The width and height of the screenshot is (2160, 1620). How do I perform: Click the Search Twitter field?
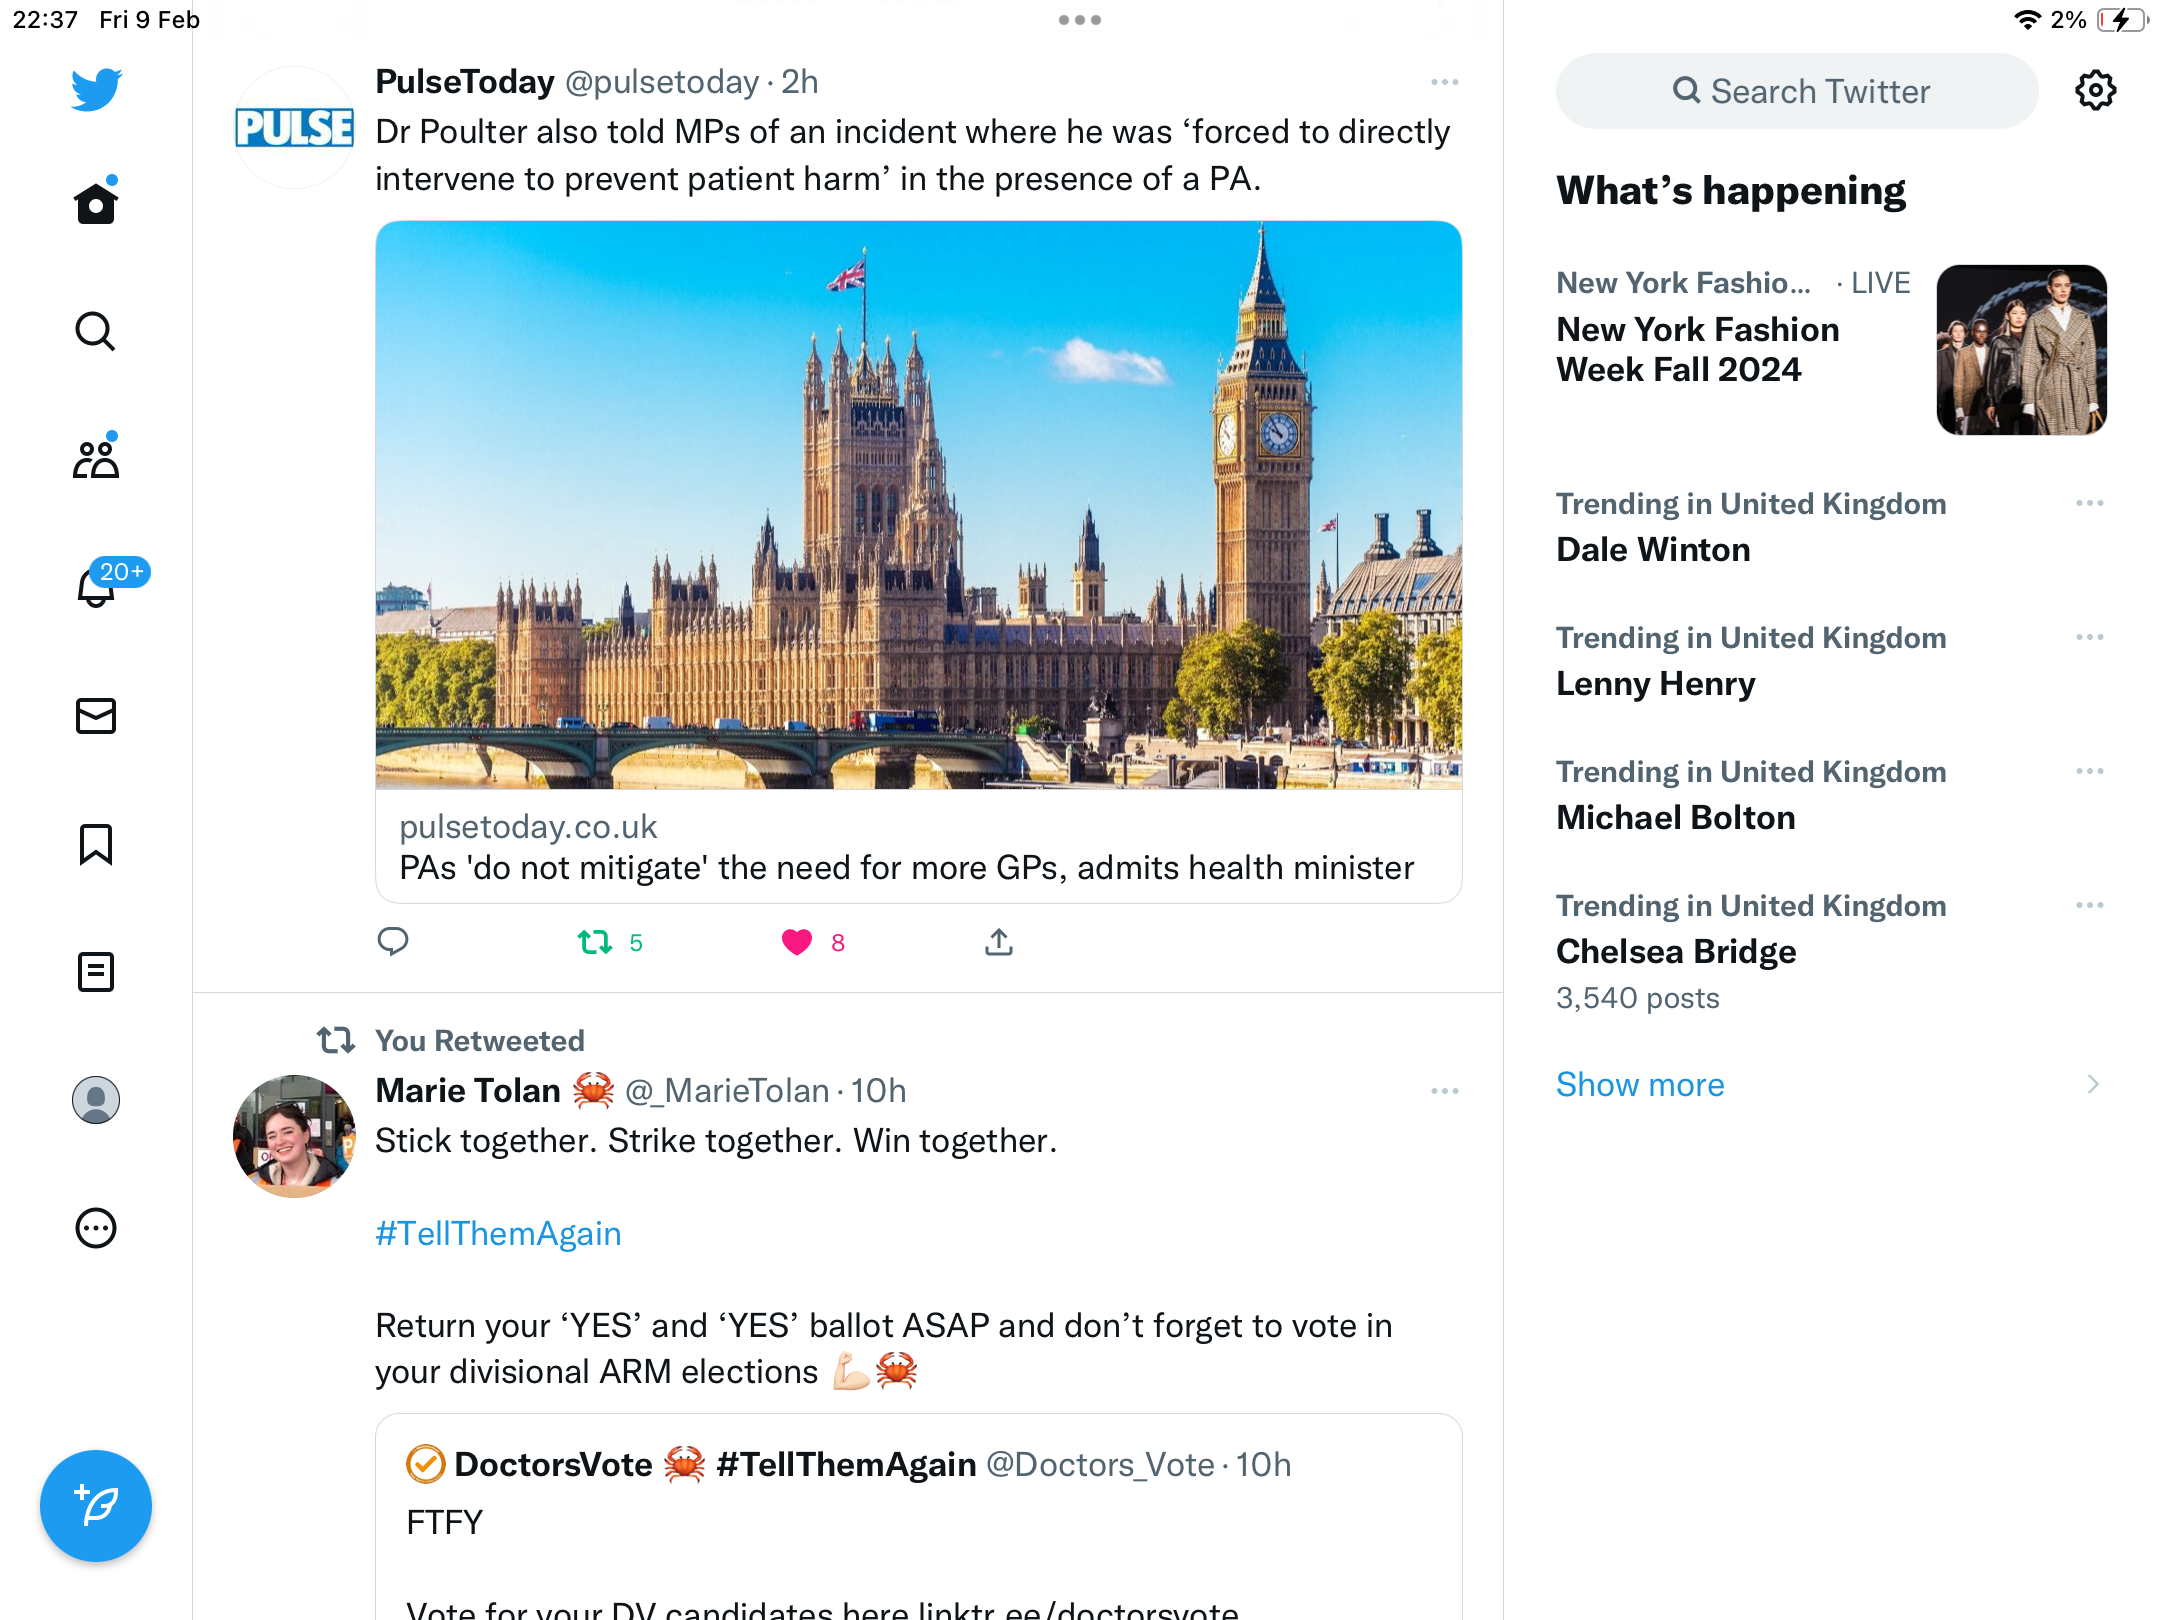(1797, 91)
